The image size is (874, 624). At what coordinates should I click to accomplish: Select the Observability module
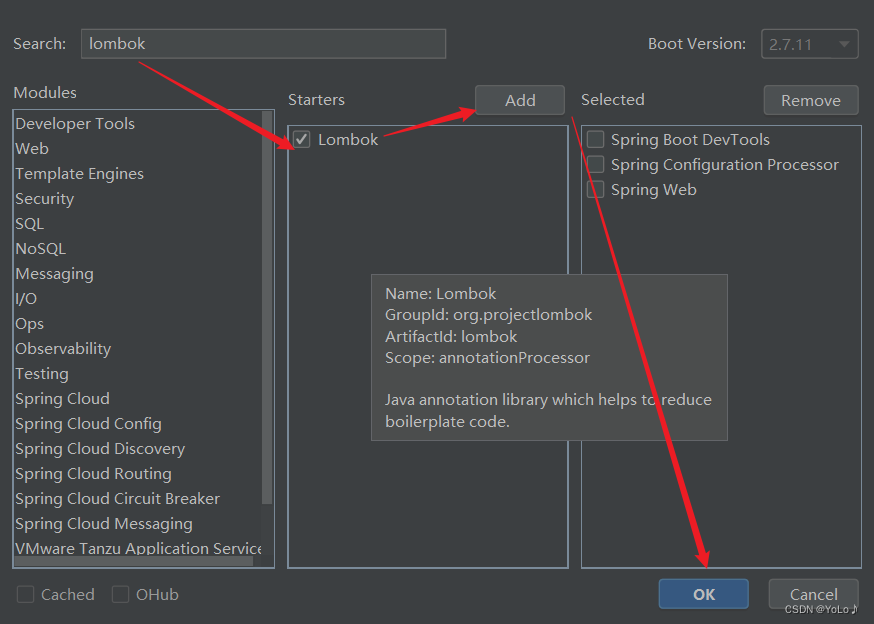(x=137, y=349)
